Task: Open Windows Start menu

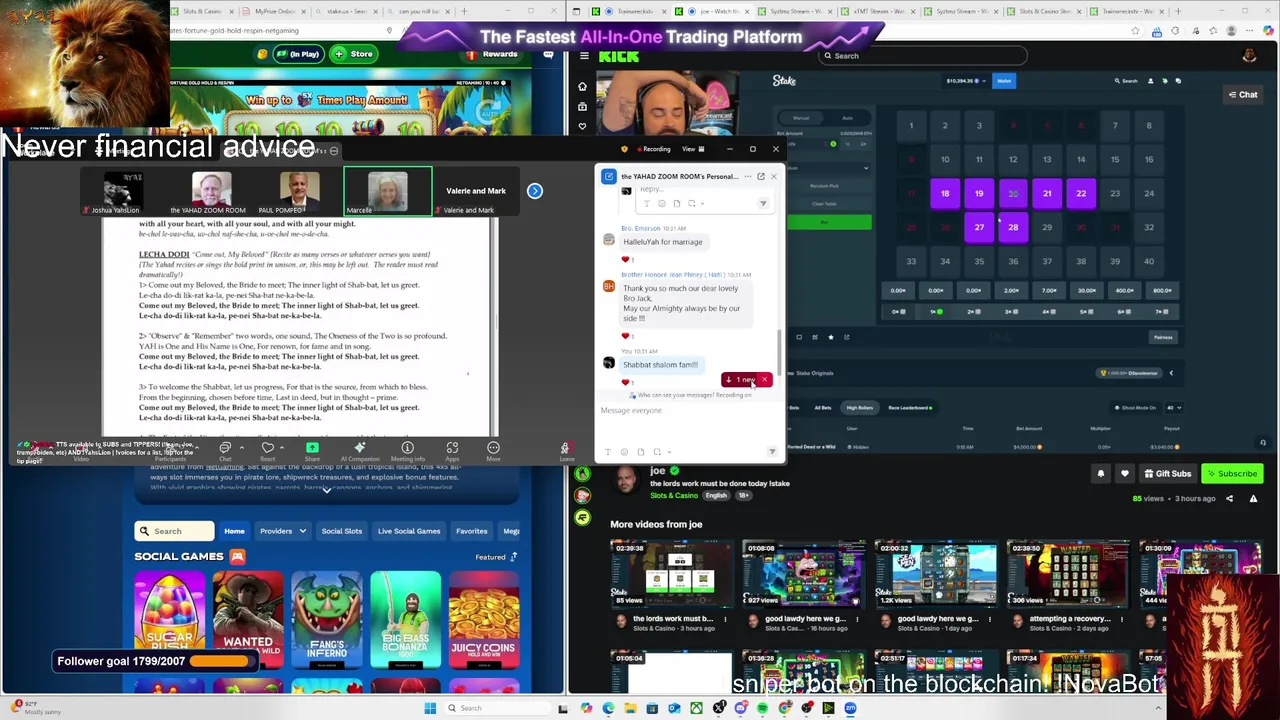Action: pyautogui.click(x=430, y=708)
